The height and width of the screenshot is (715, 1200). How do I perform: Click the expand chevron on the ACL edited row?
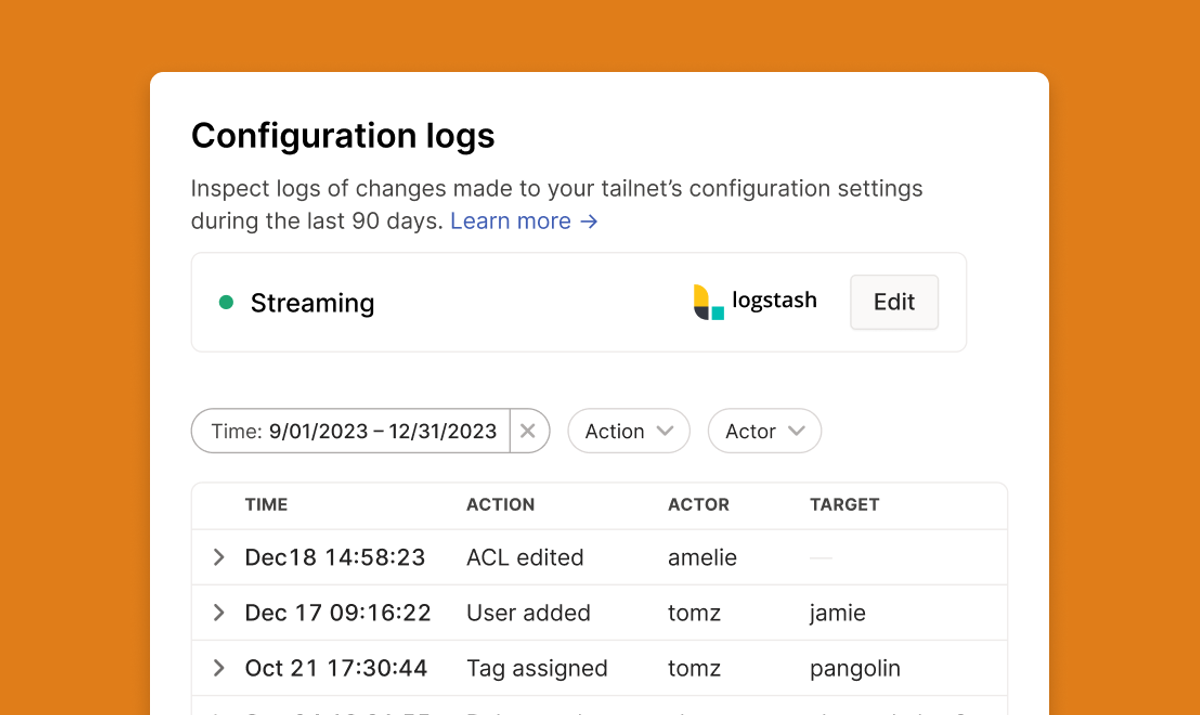pos(218,558)
